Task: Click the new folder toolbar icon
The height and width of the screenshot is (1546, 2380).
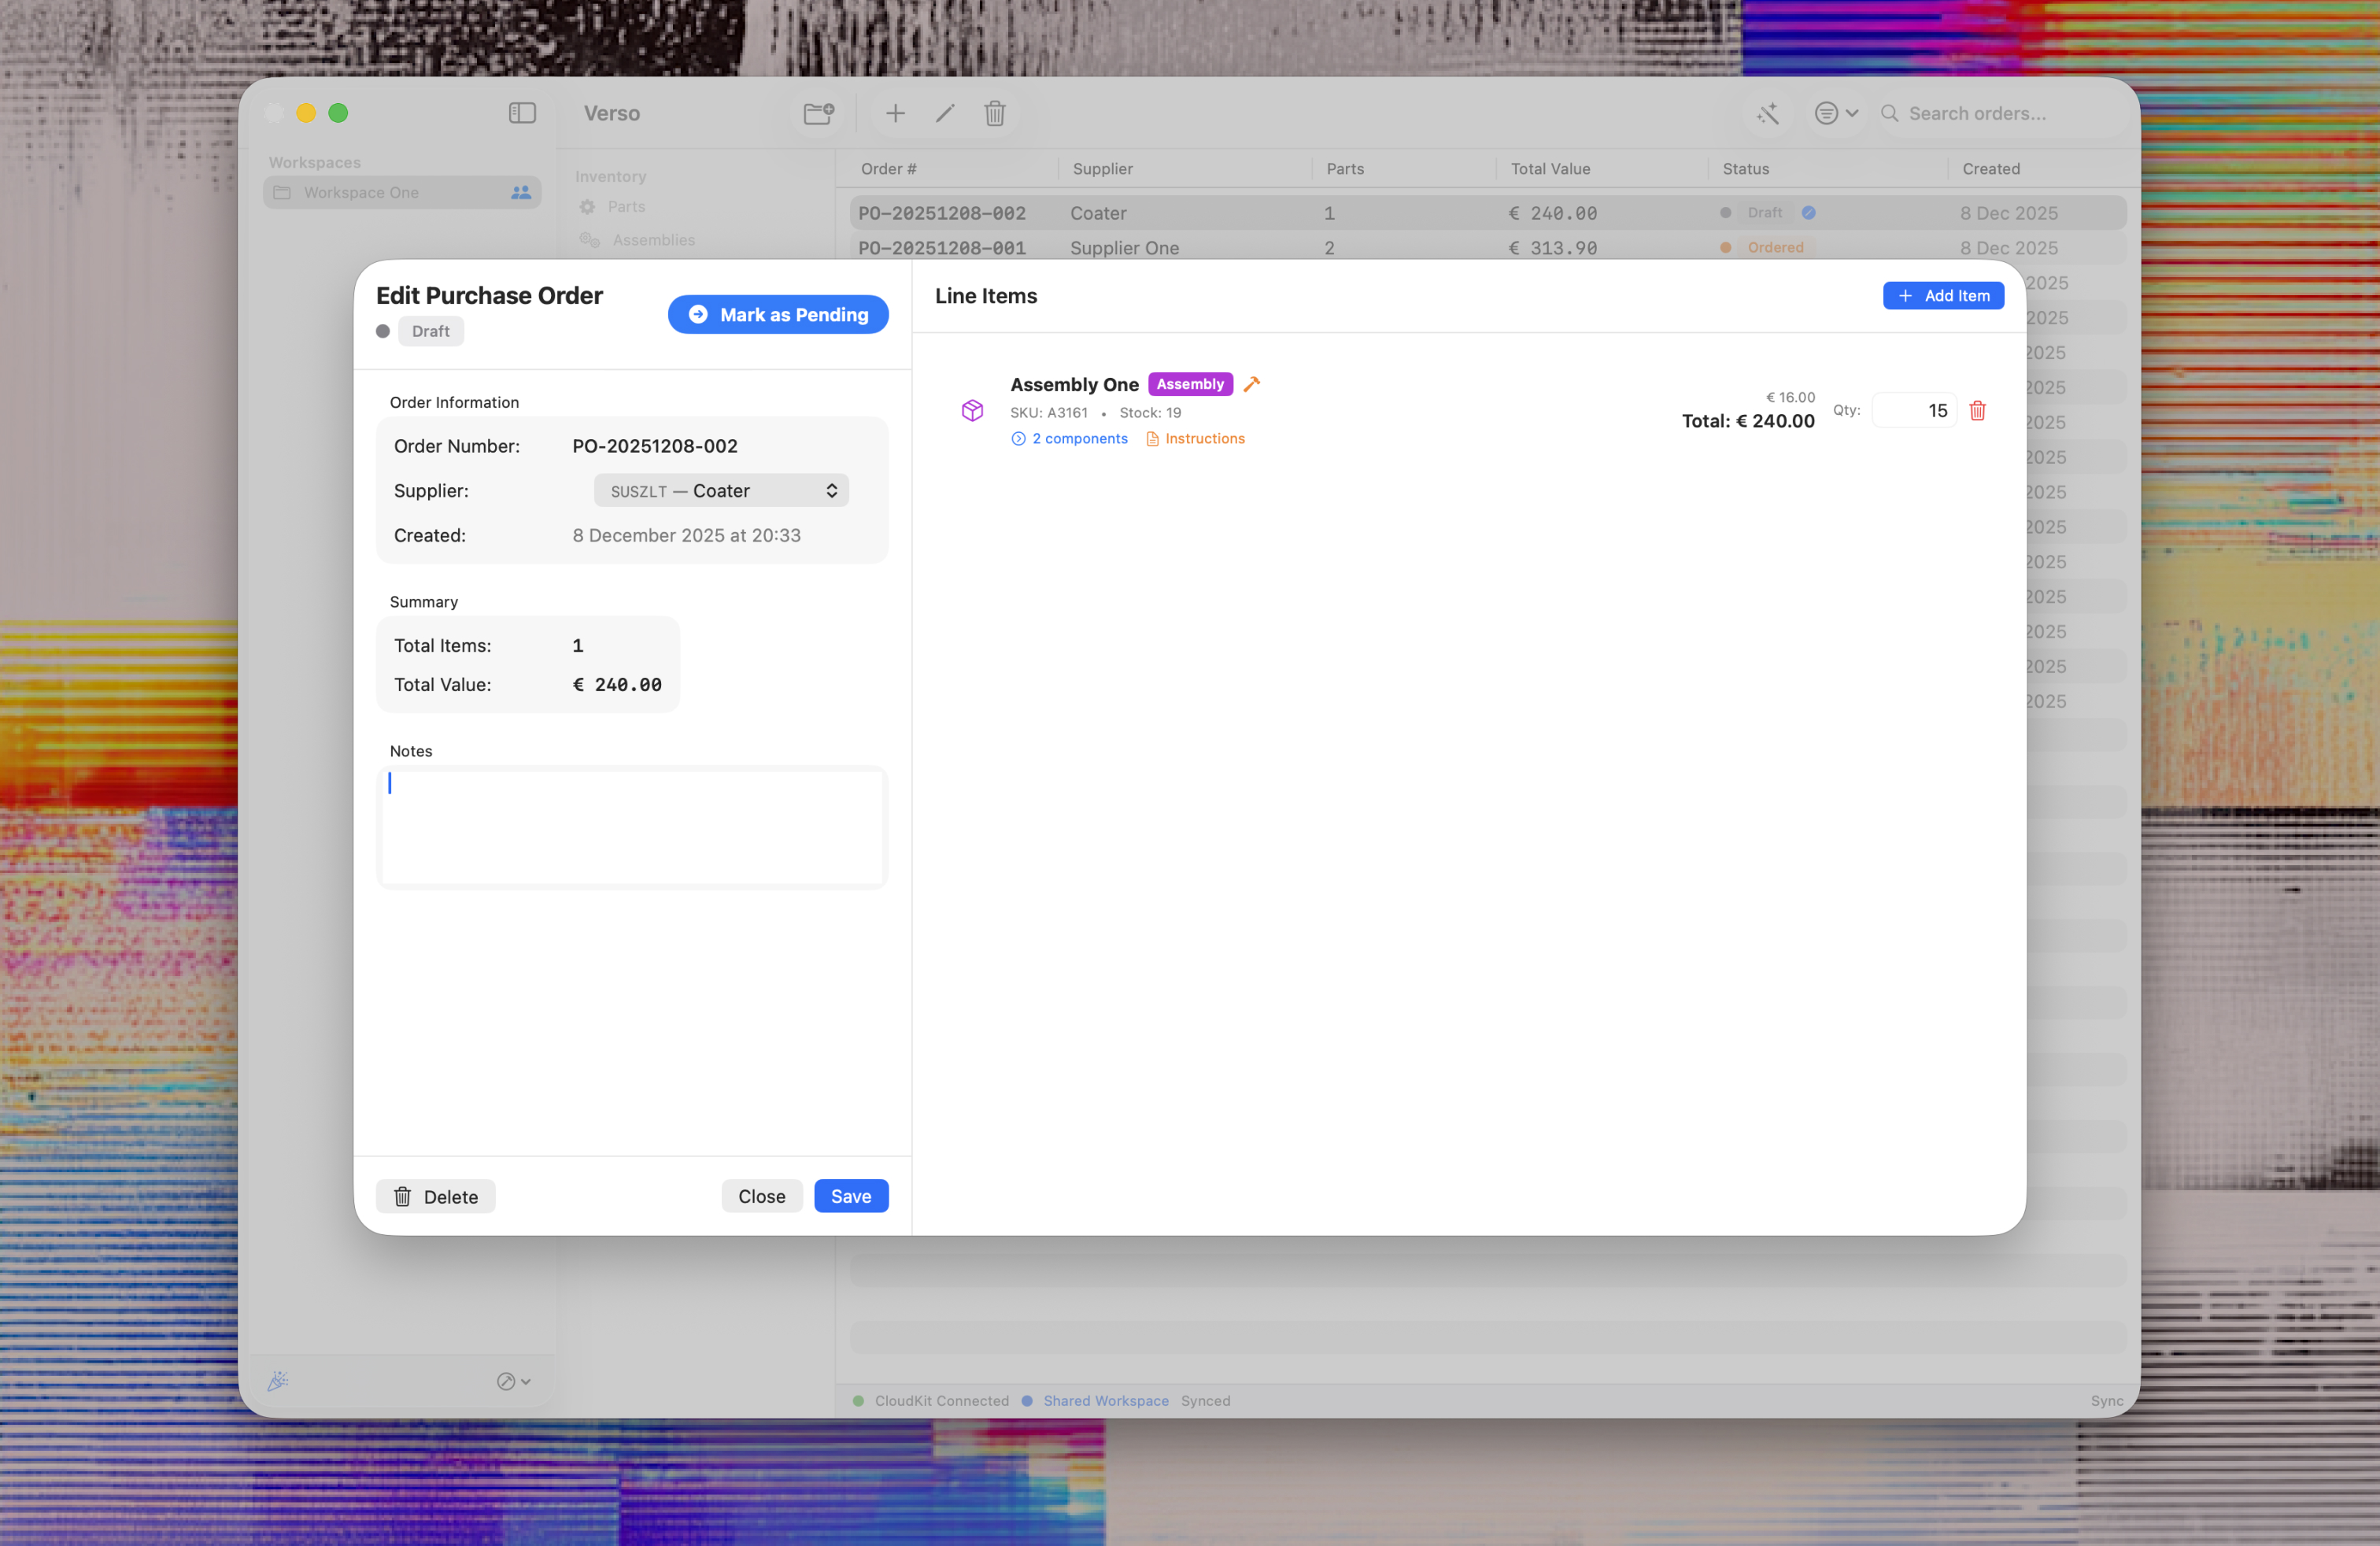Action: click(818, 113)
